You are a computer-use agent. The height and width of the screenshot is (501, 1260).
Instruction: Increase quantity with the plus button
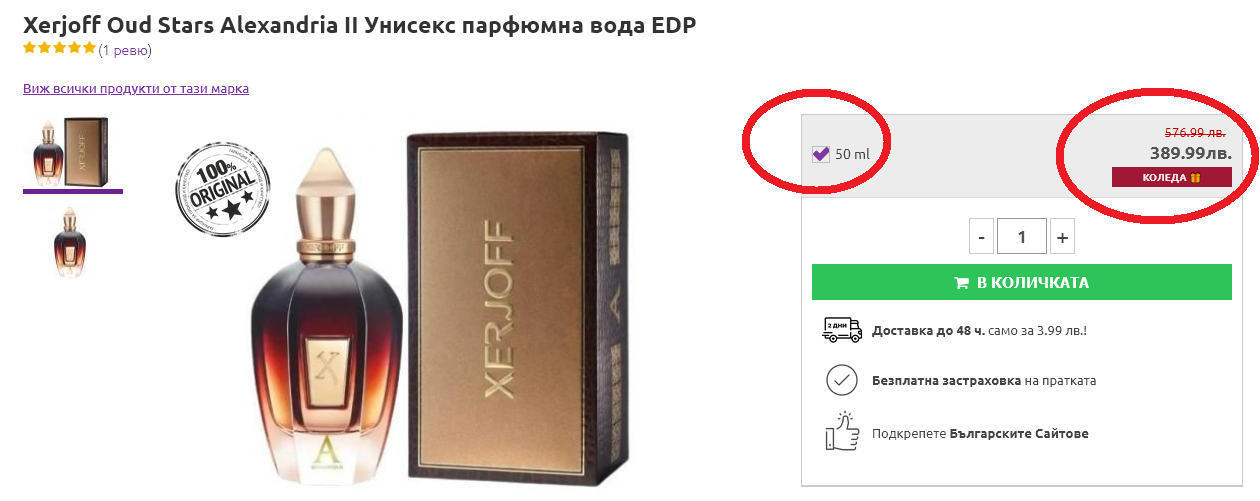(1062, 237)
